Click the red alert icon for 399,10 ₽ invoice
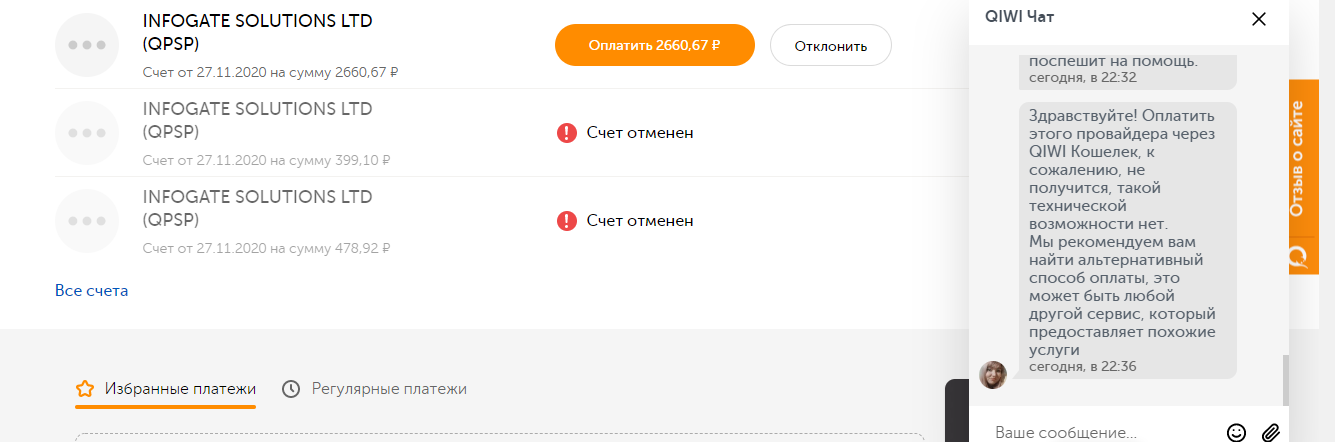 pos(567,133)
